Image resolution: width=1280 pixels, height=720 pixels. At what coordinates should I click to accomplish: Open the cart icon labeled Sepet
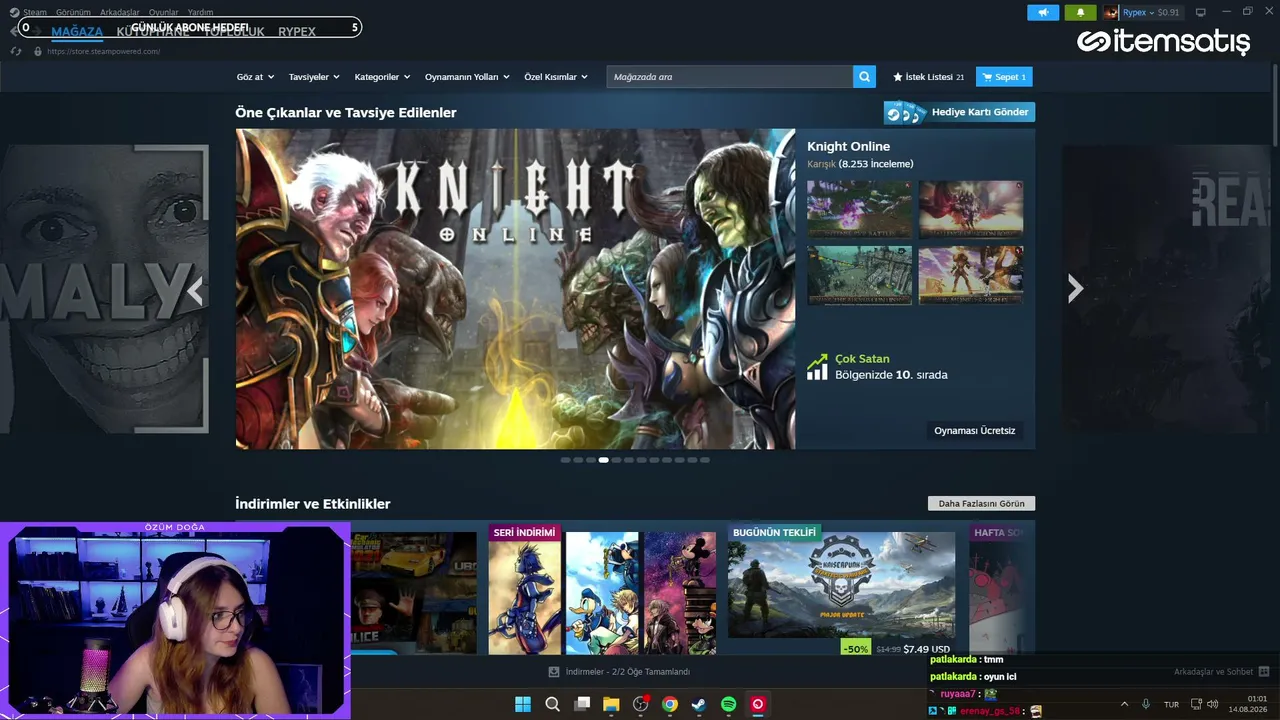click(1004, 77)
